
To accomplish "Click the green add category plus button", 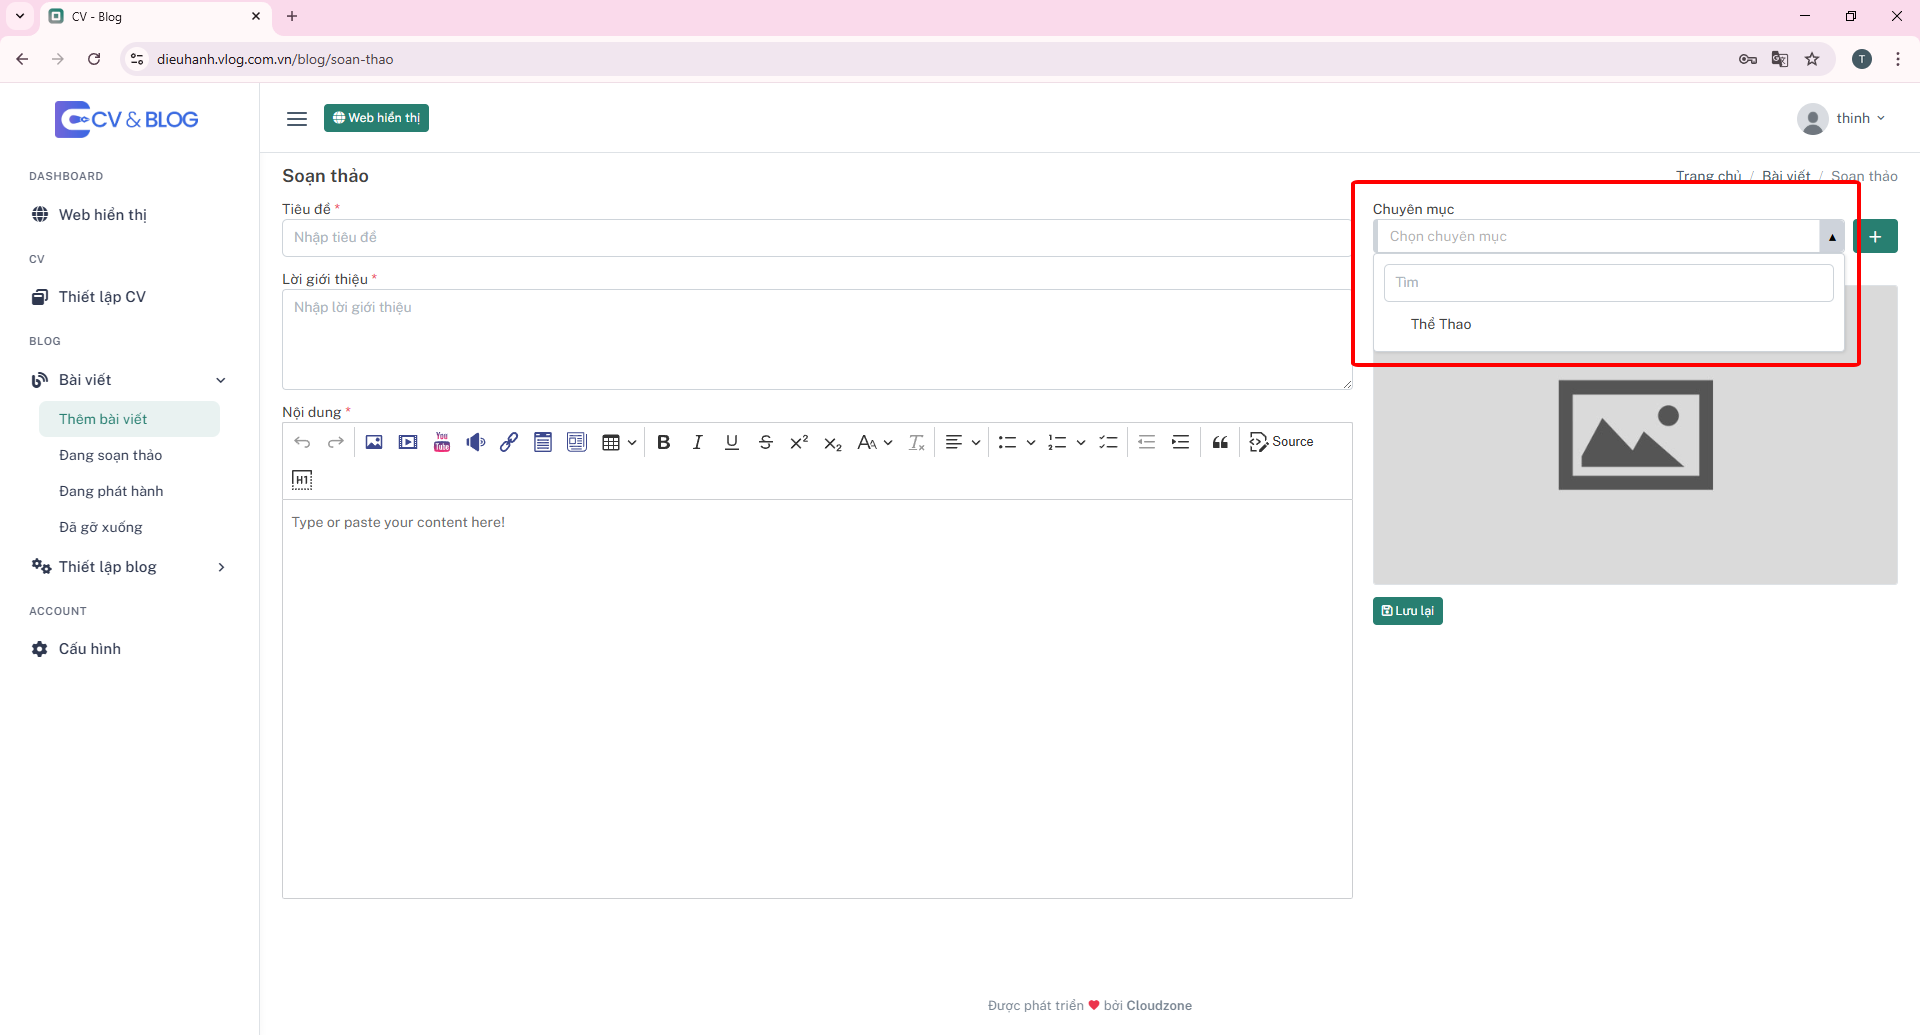I will pyautogui.click(x=1875, y=237).
